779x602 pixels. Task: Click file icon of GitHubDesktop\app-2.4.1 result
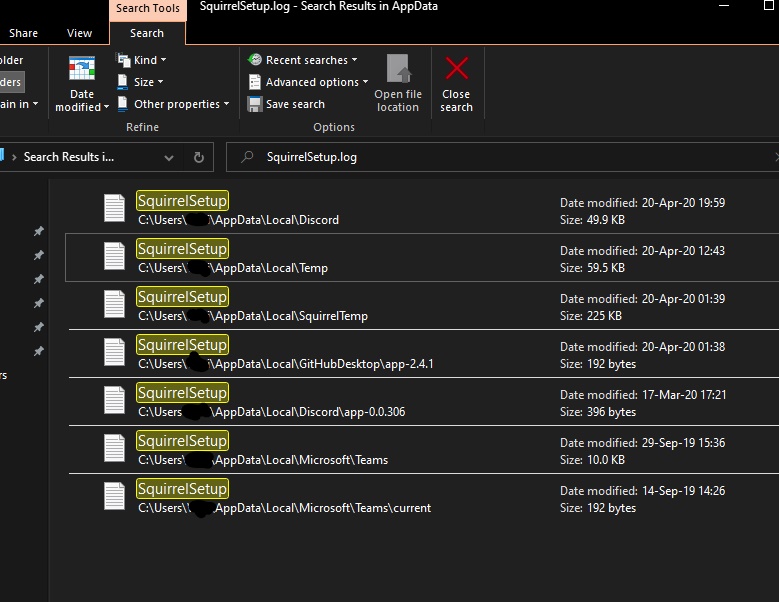[114, 352]
